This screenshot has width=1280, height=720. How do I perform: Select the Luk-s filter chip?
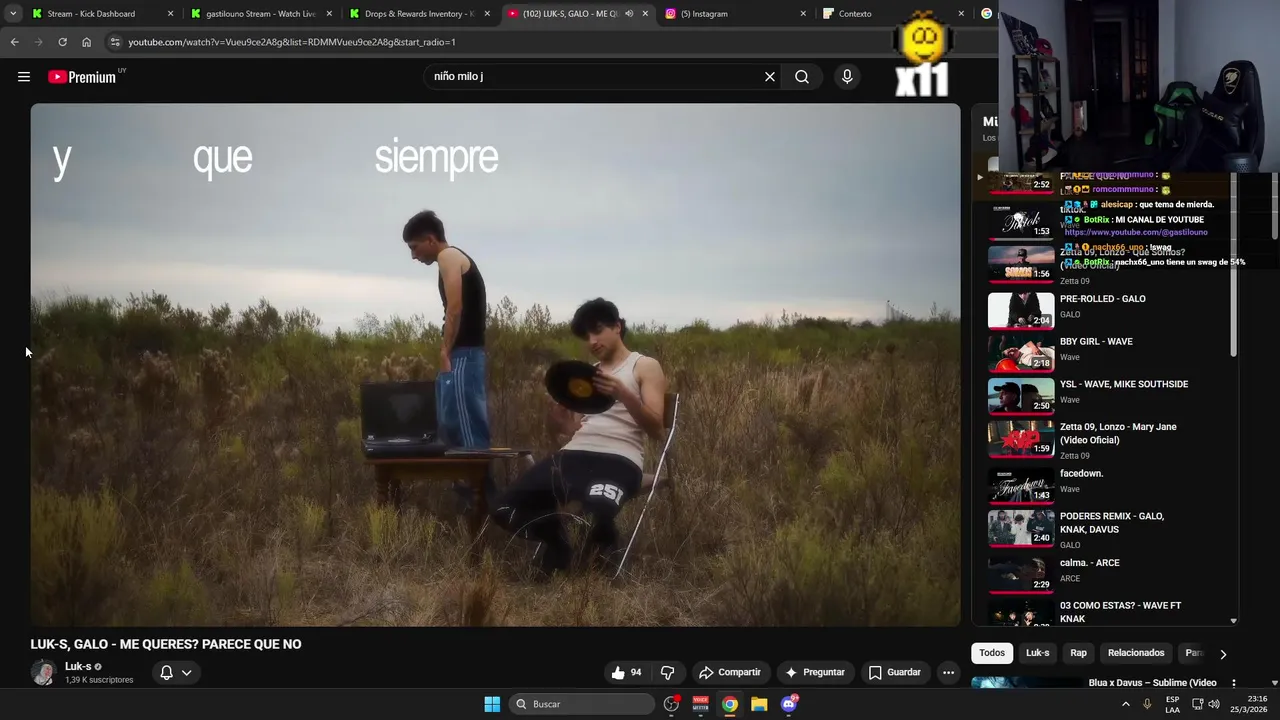point(1037,653)
